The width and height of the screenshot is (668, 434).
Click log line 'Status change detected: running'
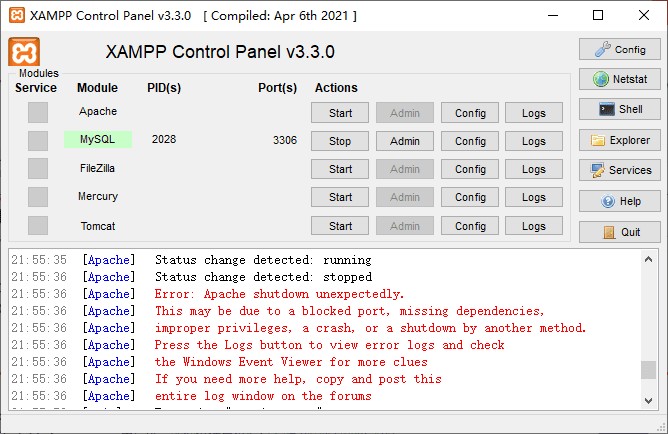tap(263, 260)
